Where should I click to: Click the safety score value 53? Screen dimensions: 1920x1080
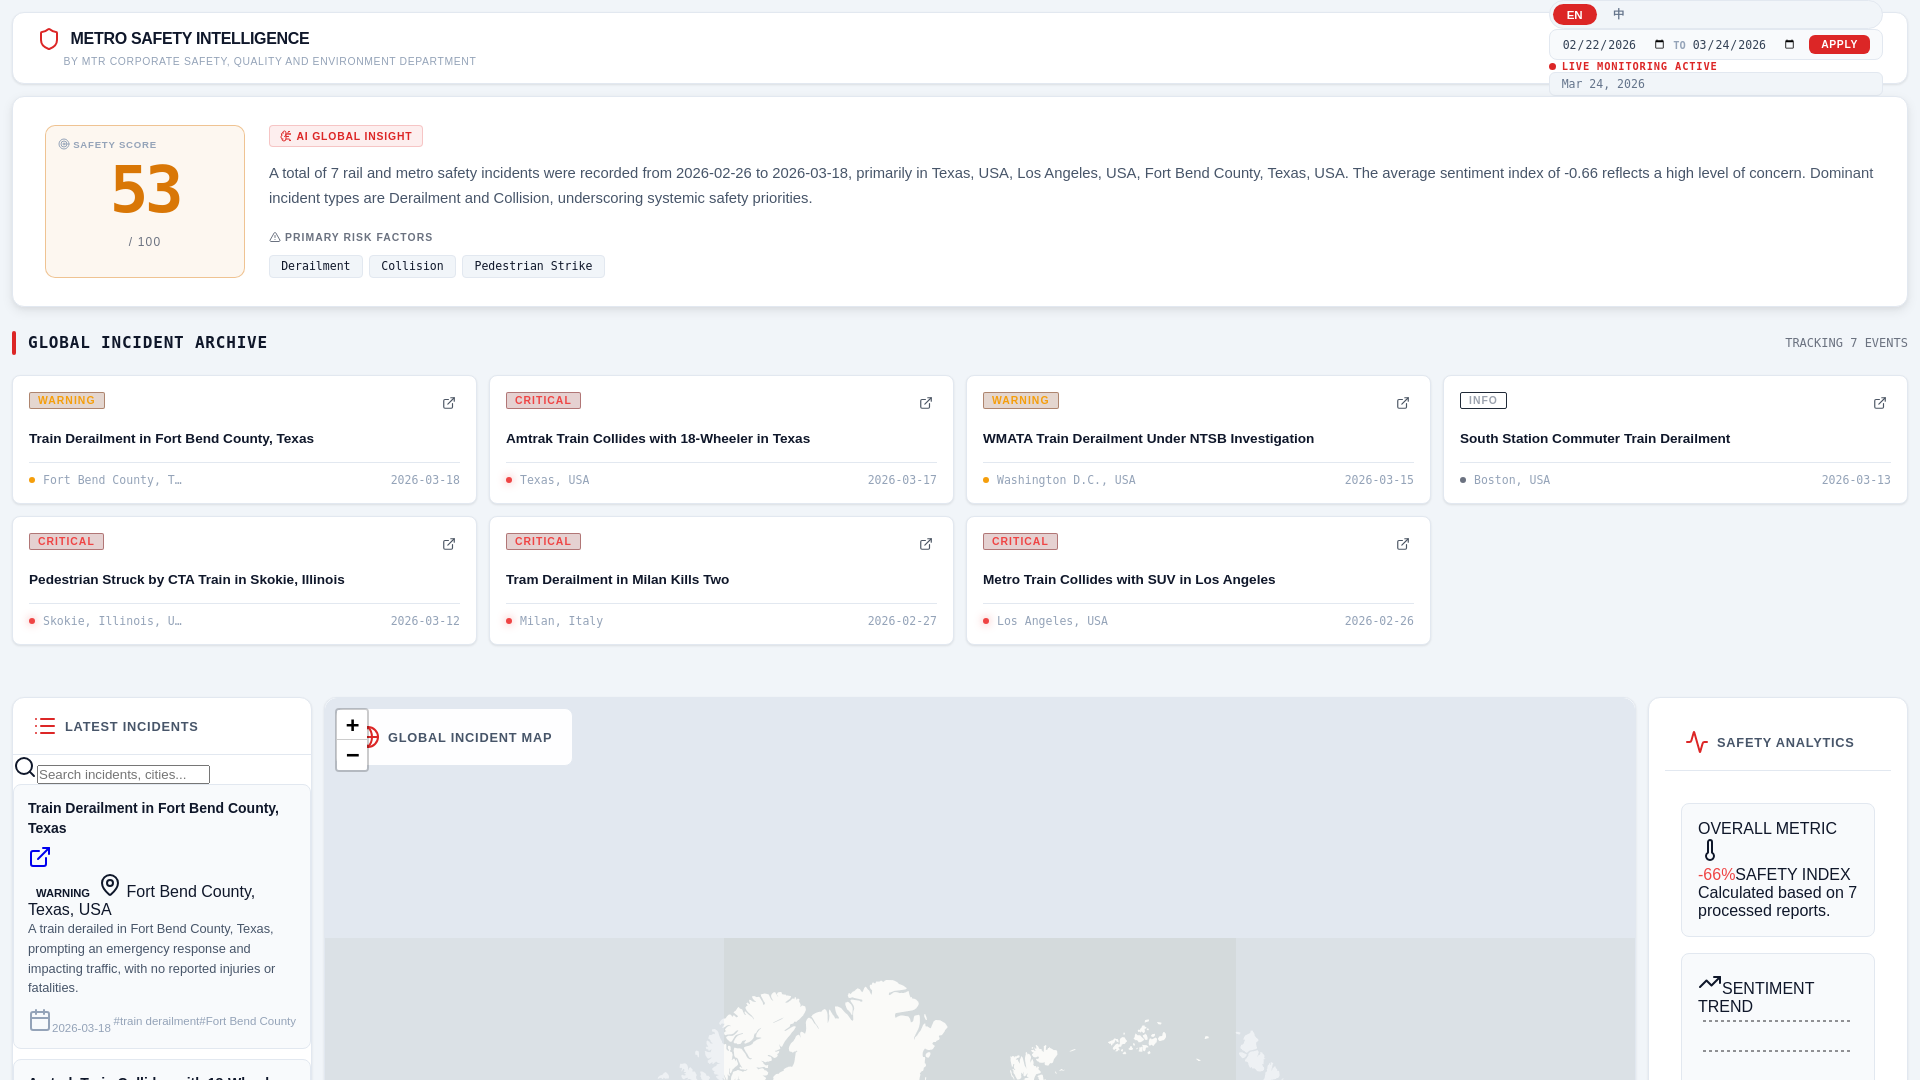(146, 190)
